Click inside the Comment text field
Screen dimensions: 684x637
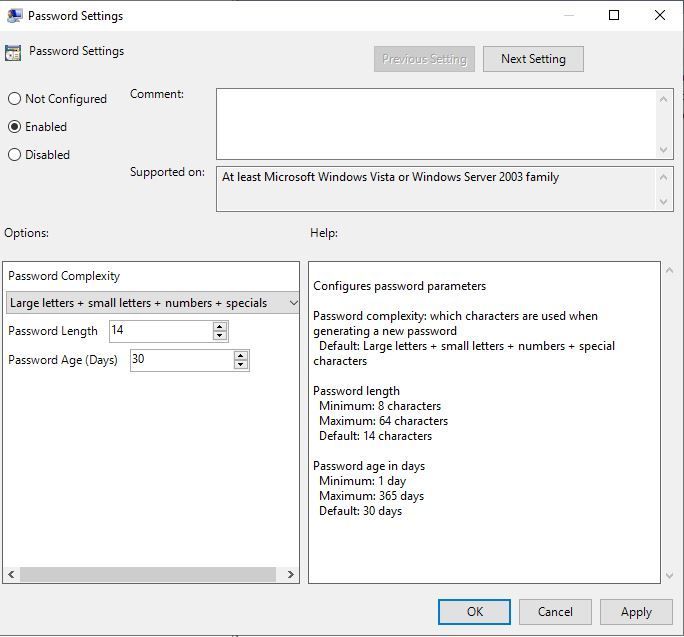(437, 124)
